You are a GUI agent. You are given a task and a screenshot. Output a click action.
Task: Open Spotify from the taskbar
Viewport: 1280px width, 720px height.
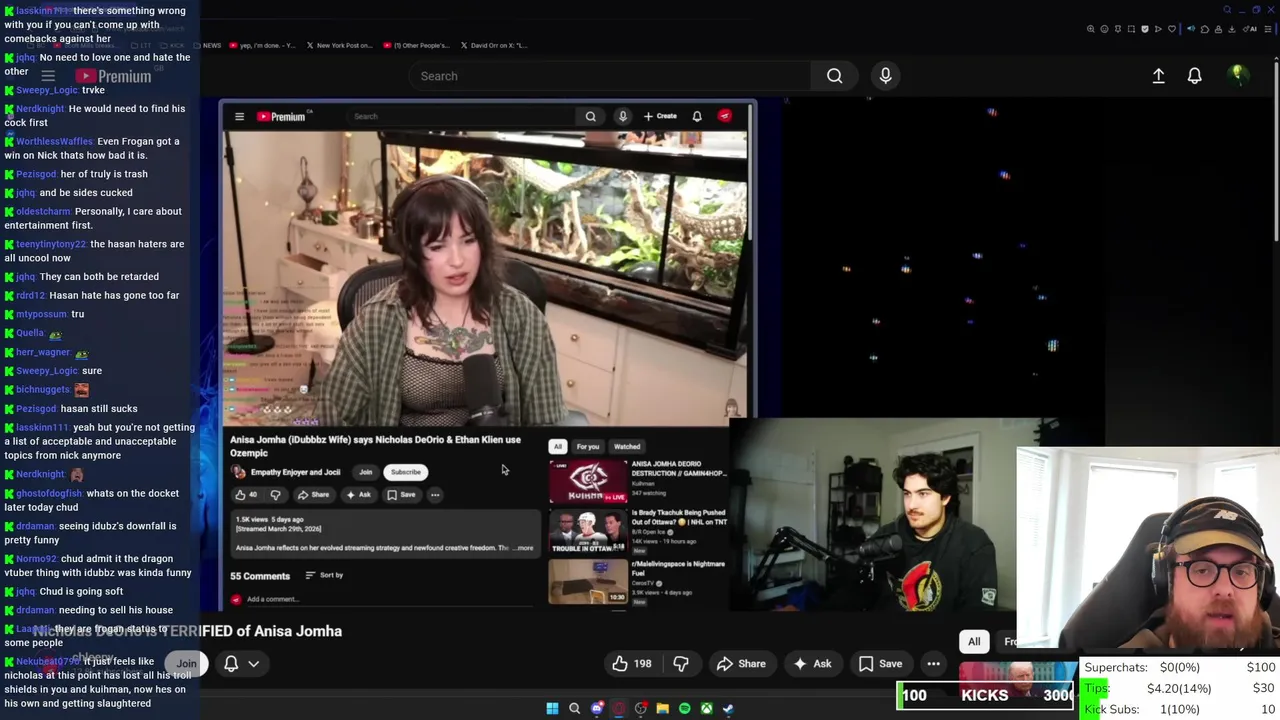point(684,709)
